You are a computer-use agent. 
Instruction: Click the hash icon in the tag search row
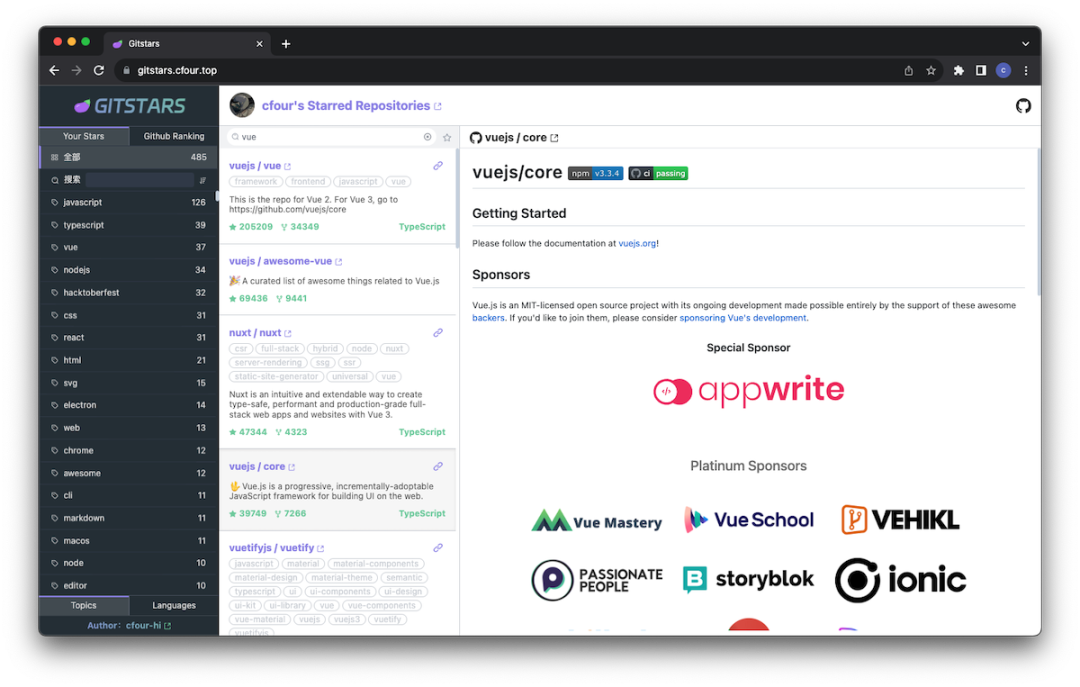coord(202,180)
